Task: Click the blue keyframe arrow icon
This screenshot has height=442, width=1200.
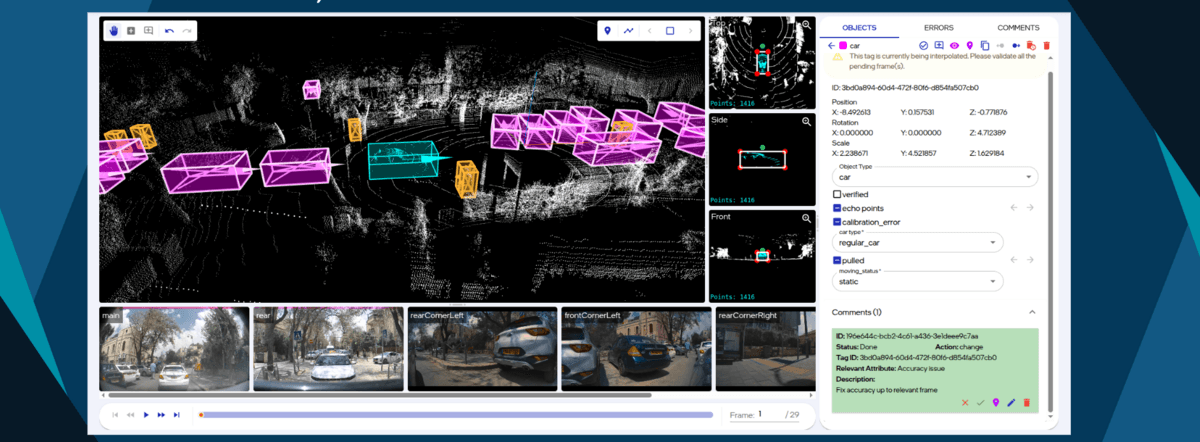Action: pos(1016,45)
